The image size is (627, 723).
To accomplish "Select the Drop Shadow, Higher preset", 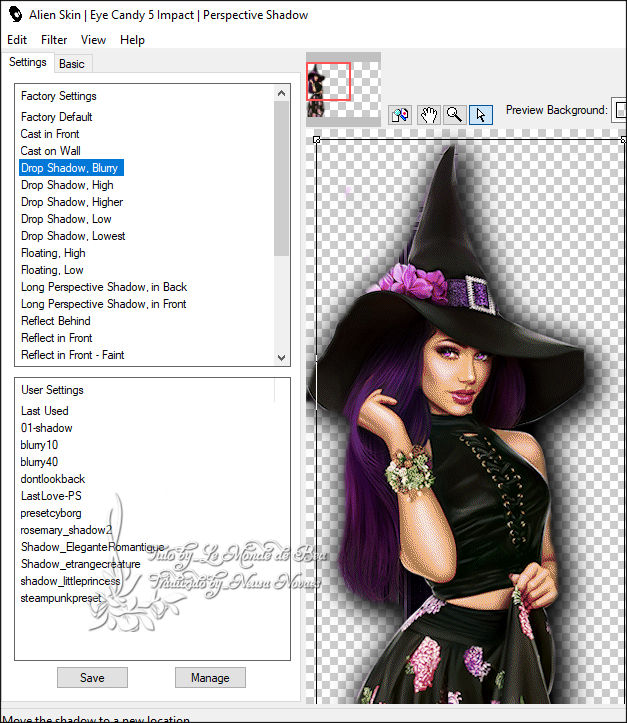I will tap(72, 202).
